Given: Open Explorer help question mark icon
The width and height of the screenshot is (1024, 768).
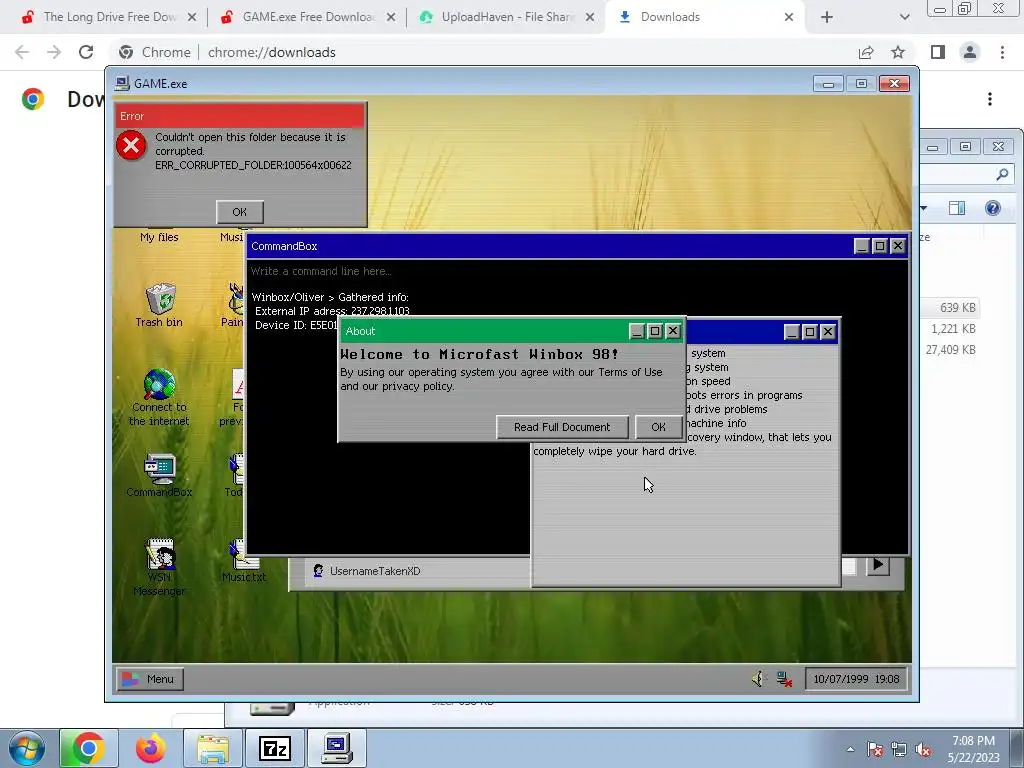Looking at the screenshot, I should pyautogui.click(x=993, y=208).
